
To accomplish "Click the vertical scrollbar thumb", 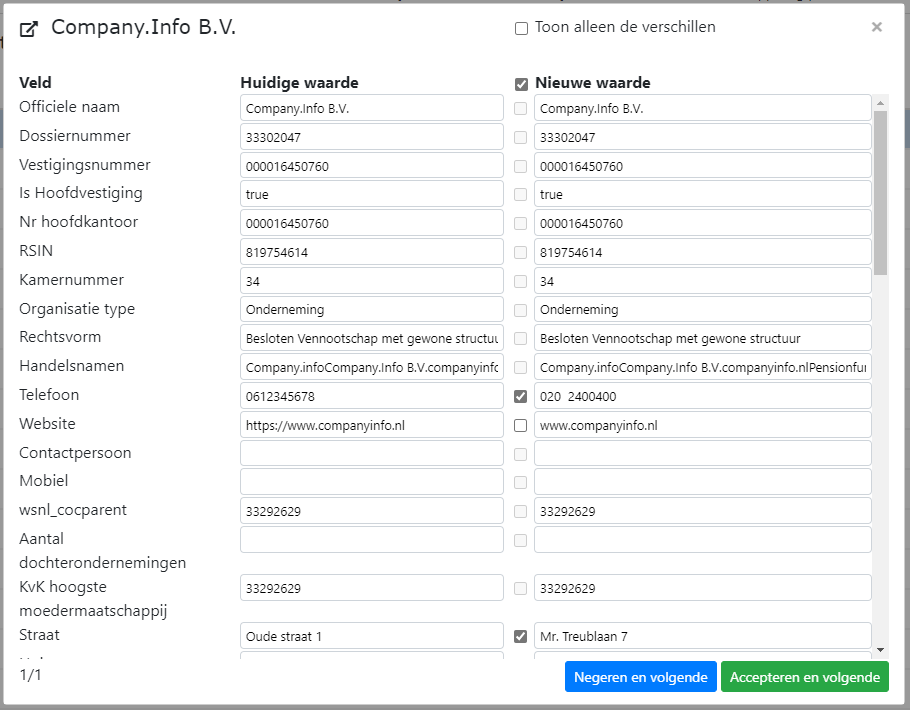I will [880, 190].
